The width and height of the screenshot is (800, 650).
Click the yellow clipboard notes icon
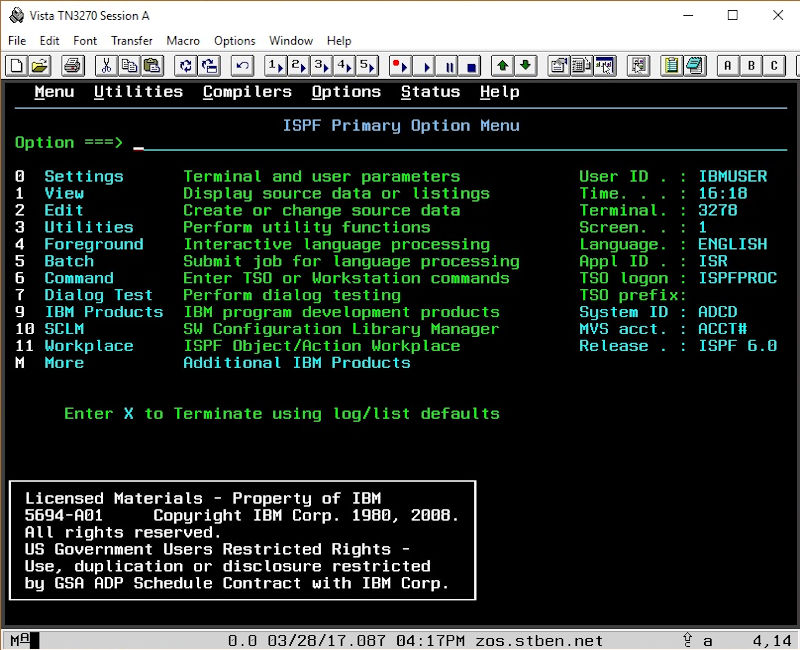[671, 66]
